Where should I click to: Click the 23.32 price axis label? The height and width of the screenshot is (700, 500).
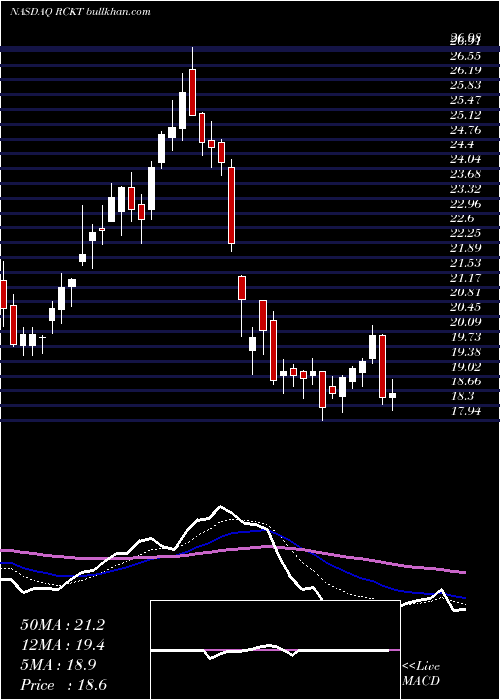(468, 189)
